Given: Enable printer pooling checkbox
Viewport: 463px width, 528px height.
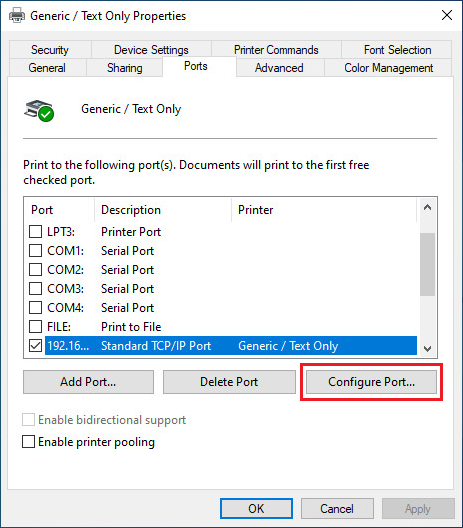Looking at the screenshot, I should pyautogui.click(x=28, y=441).
